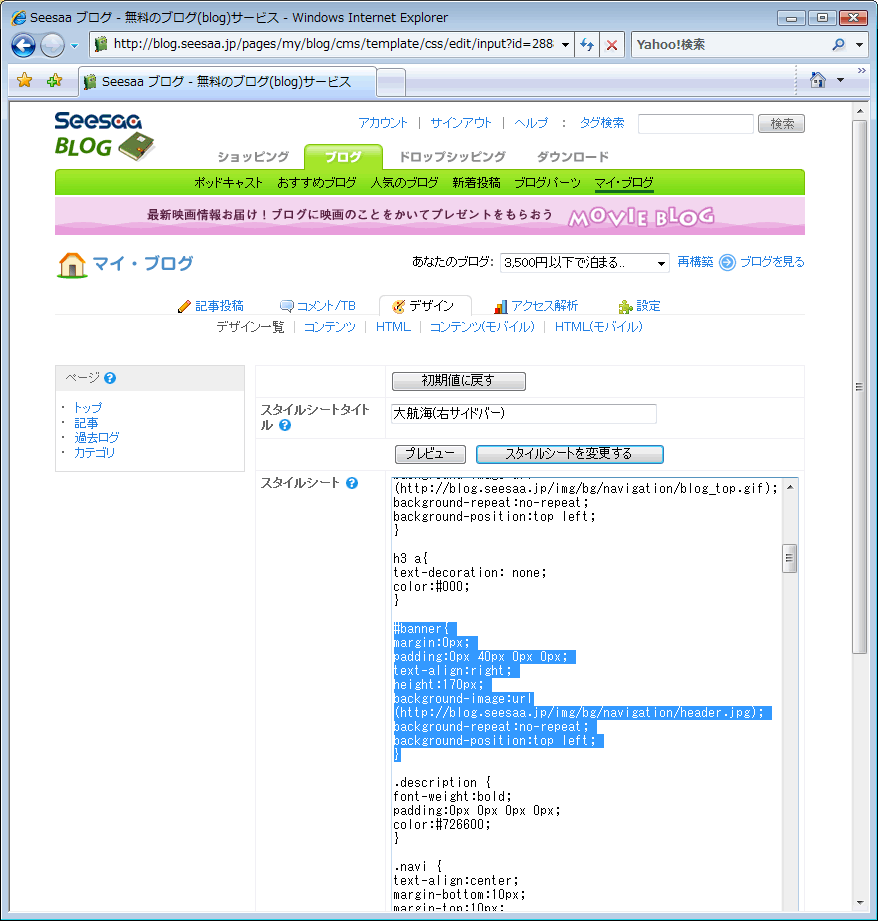Screen dimensions: 878x921
Task: Expand the address bar URL history dropdown
Action: point(566,45)
